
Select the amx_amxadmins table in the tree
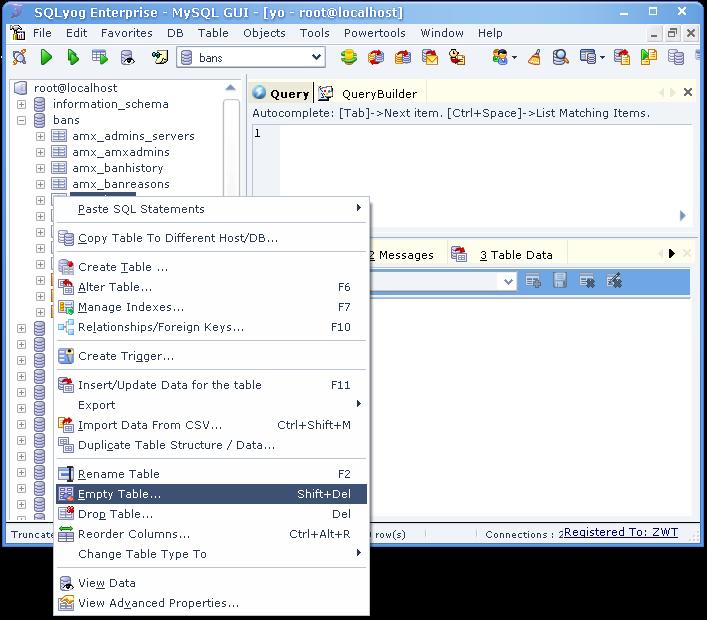click(121, 152)
